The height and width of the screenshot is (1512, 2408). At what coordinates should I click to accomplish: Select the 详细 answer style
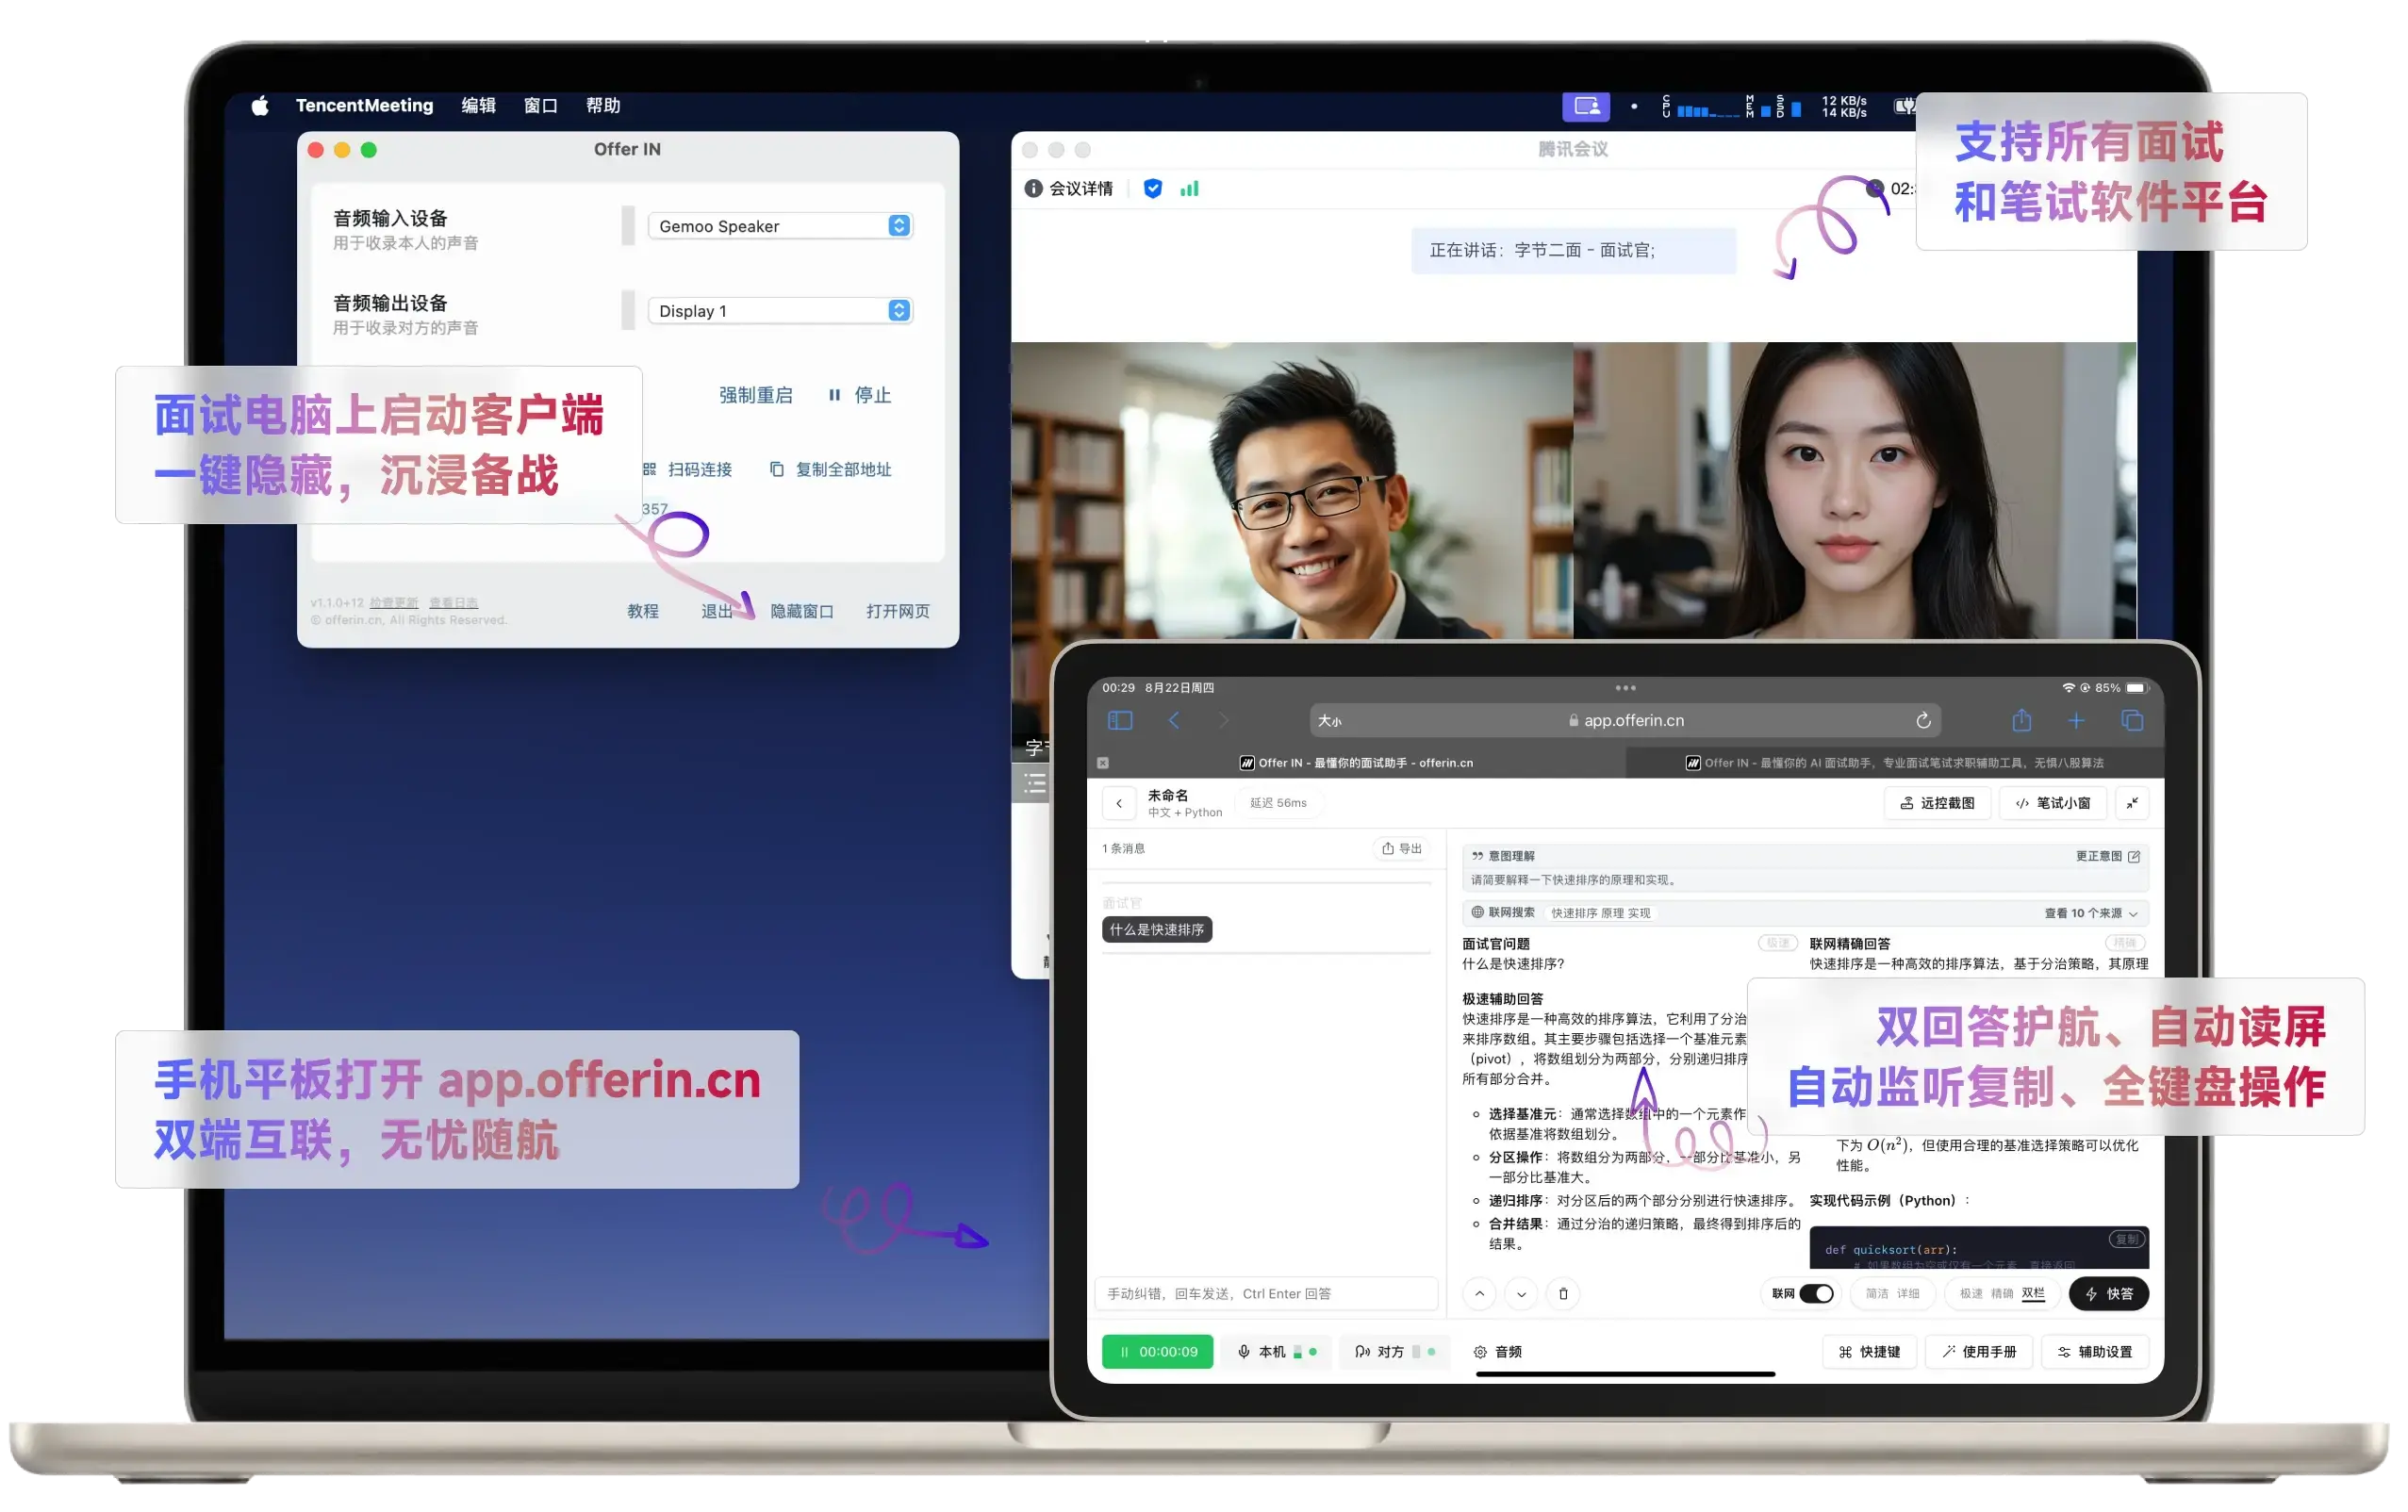1909,1294
